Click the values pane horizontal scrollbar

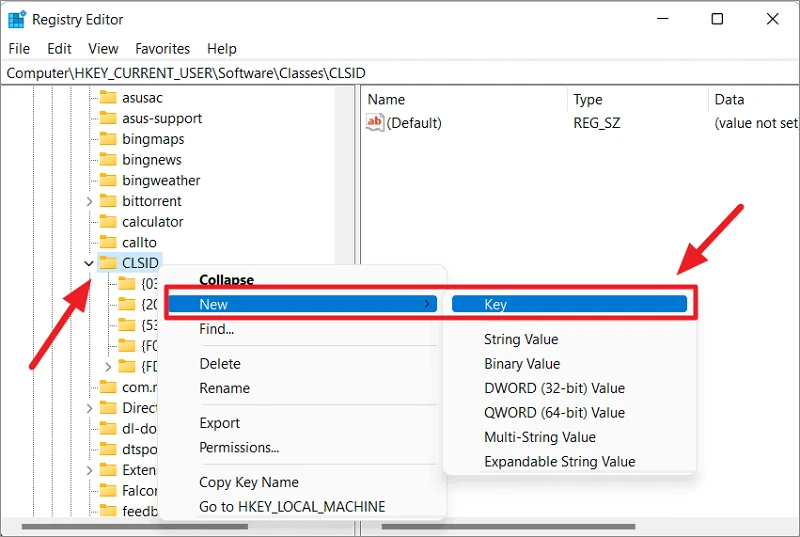click(x=508, y=526)
